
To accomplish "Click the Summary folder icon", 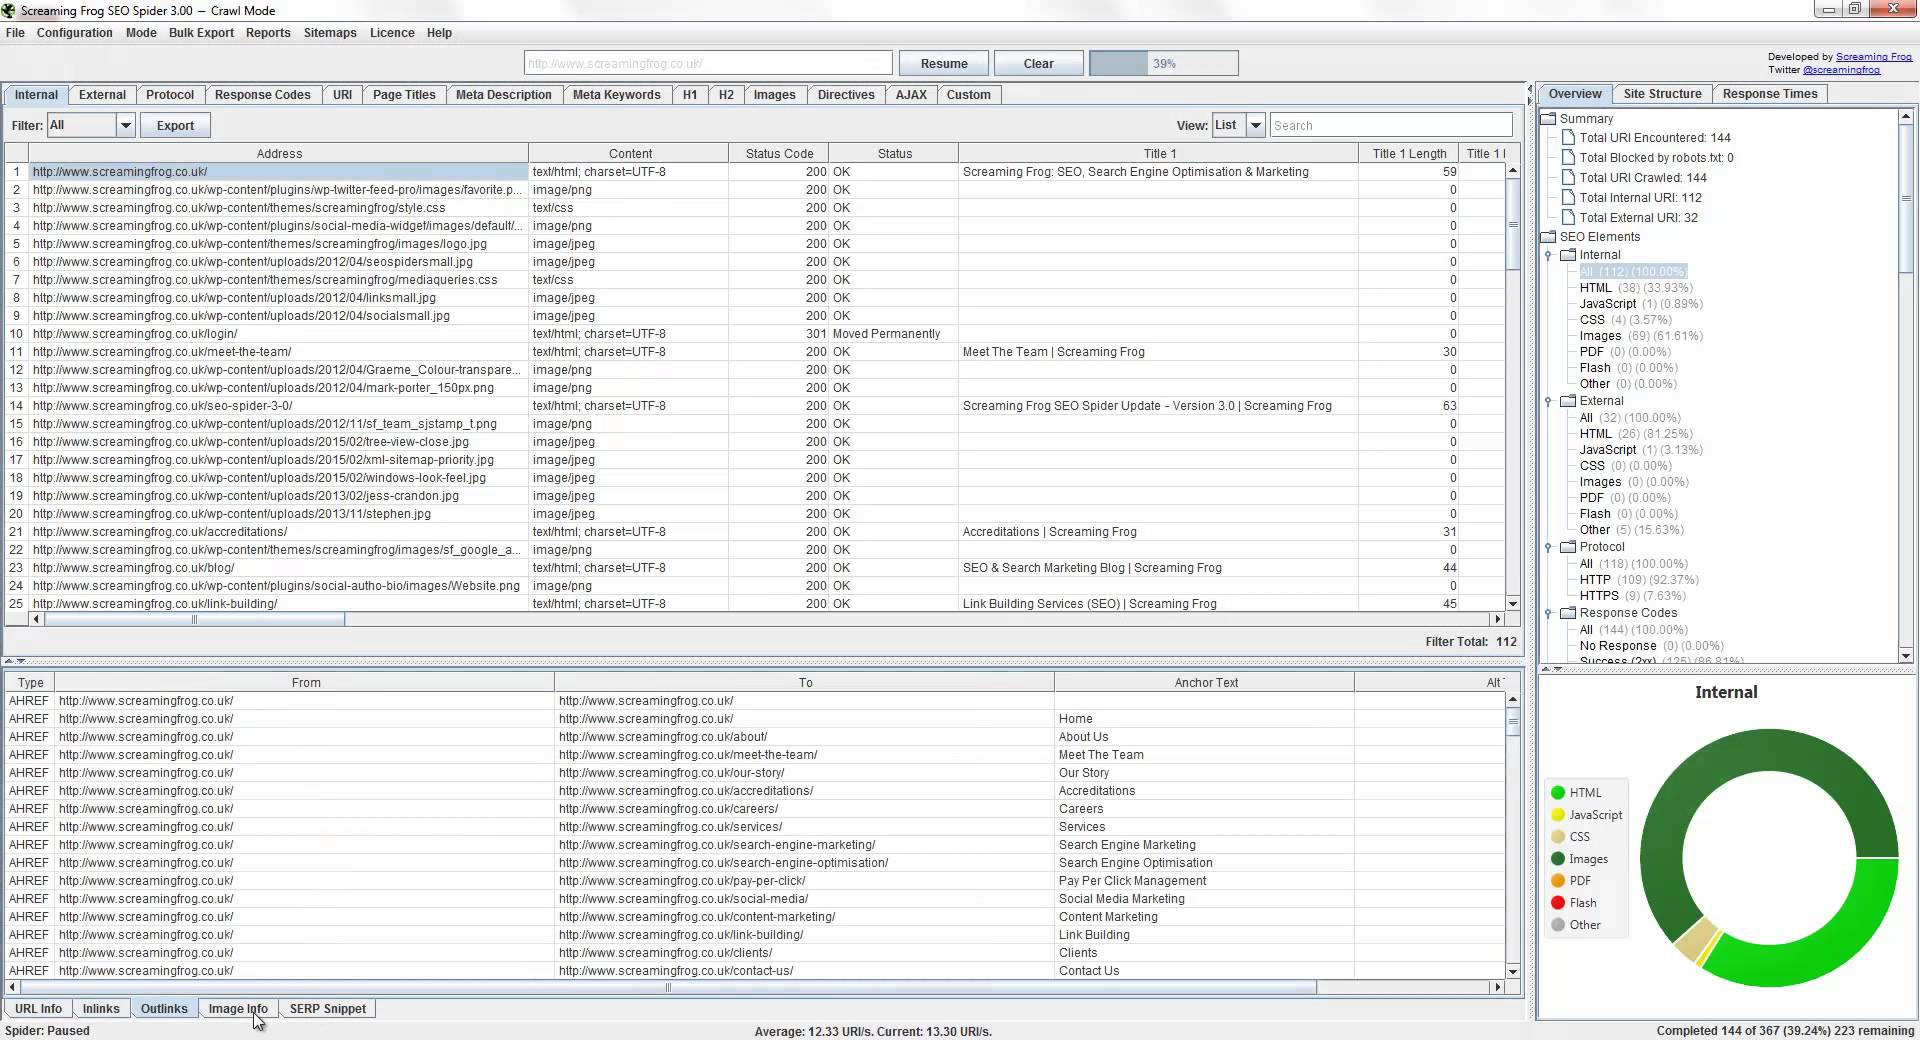I will pos(1548,118).
